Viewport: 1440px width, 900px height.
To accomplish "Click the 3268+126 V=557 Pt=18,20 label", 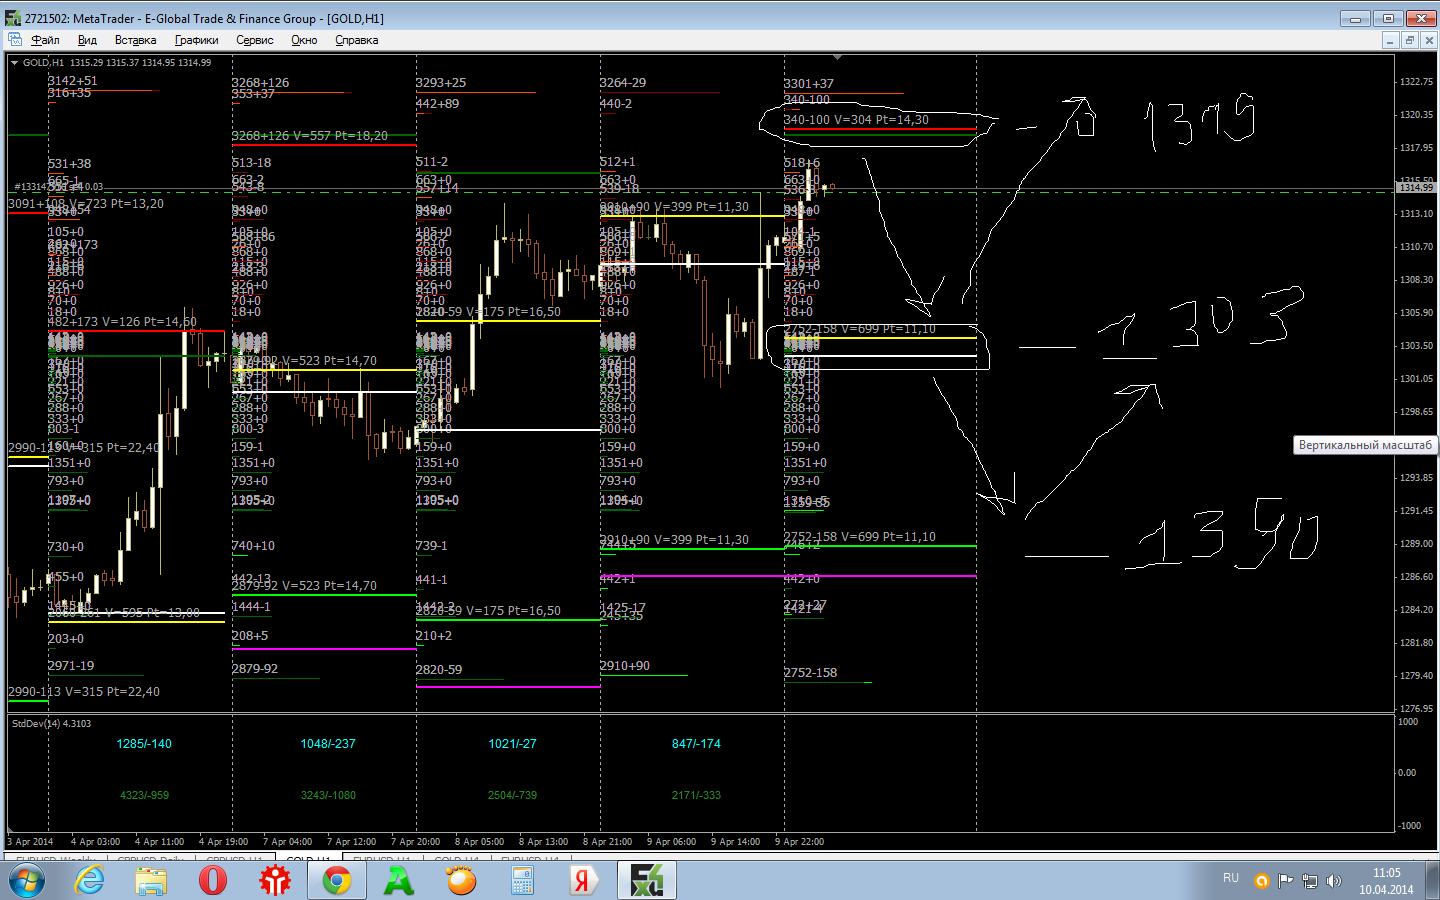I will (x=310, y=136).
